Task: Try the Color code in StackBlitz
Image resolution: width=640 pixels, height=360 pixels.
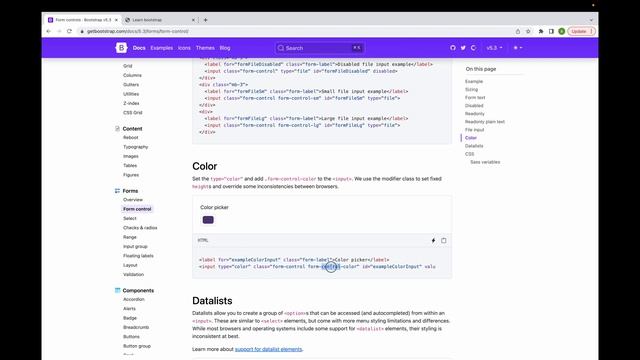Action: click(433, 240)
